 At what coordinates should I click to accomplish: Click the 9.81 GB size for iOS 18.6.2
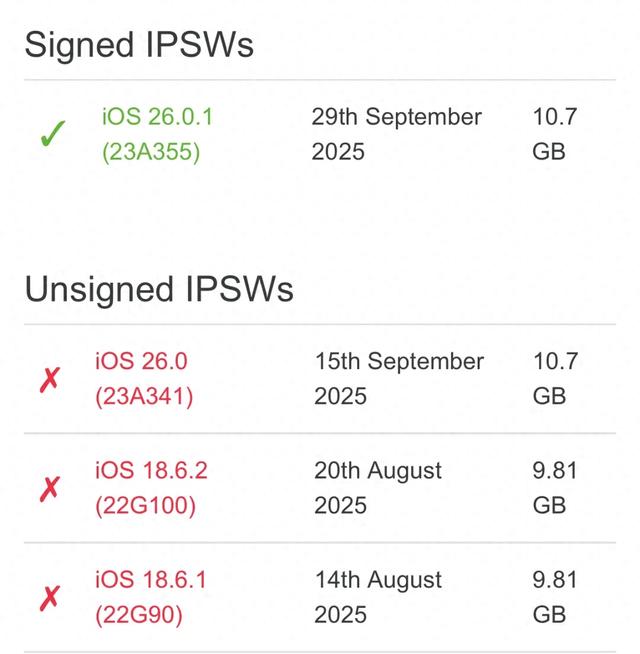(555, 488)
